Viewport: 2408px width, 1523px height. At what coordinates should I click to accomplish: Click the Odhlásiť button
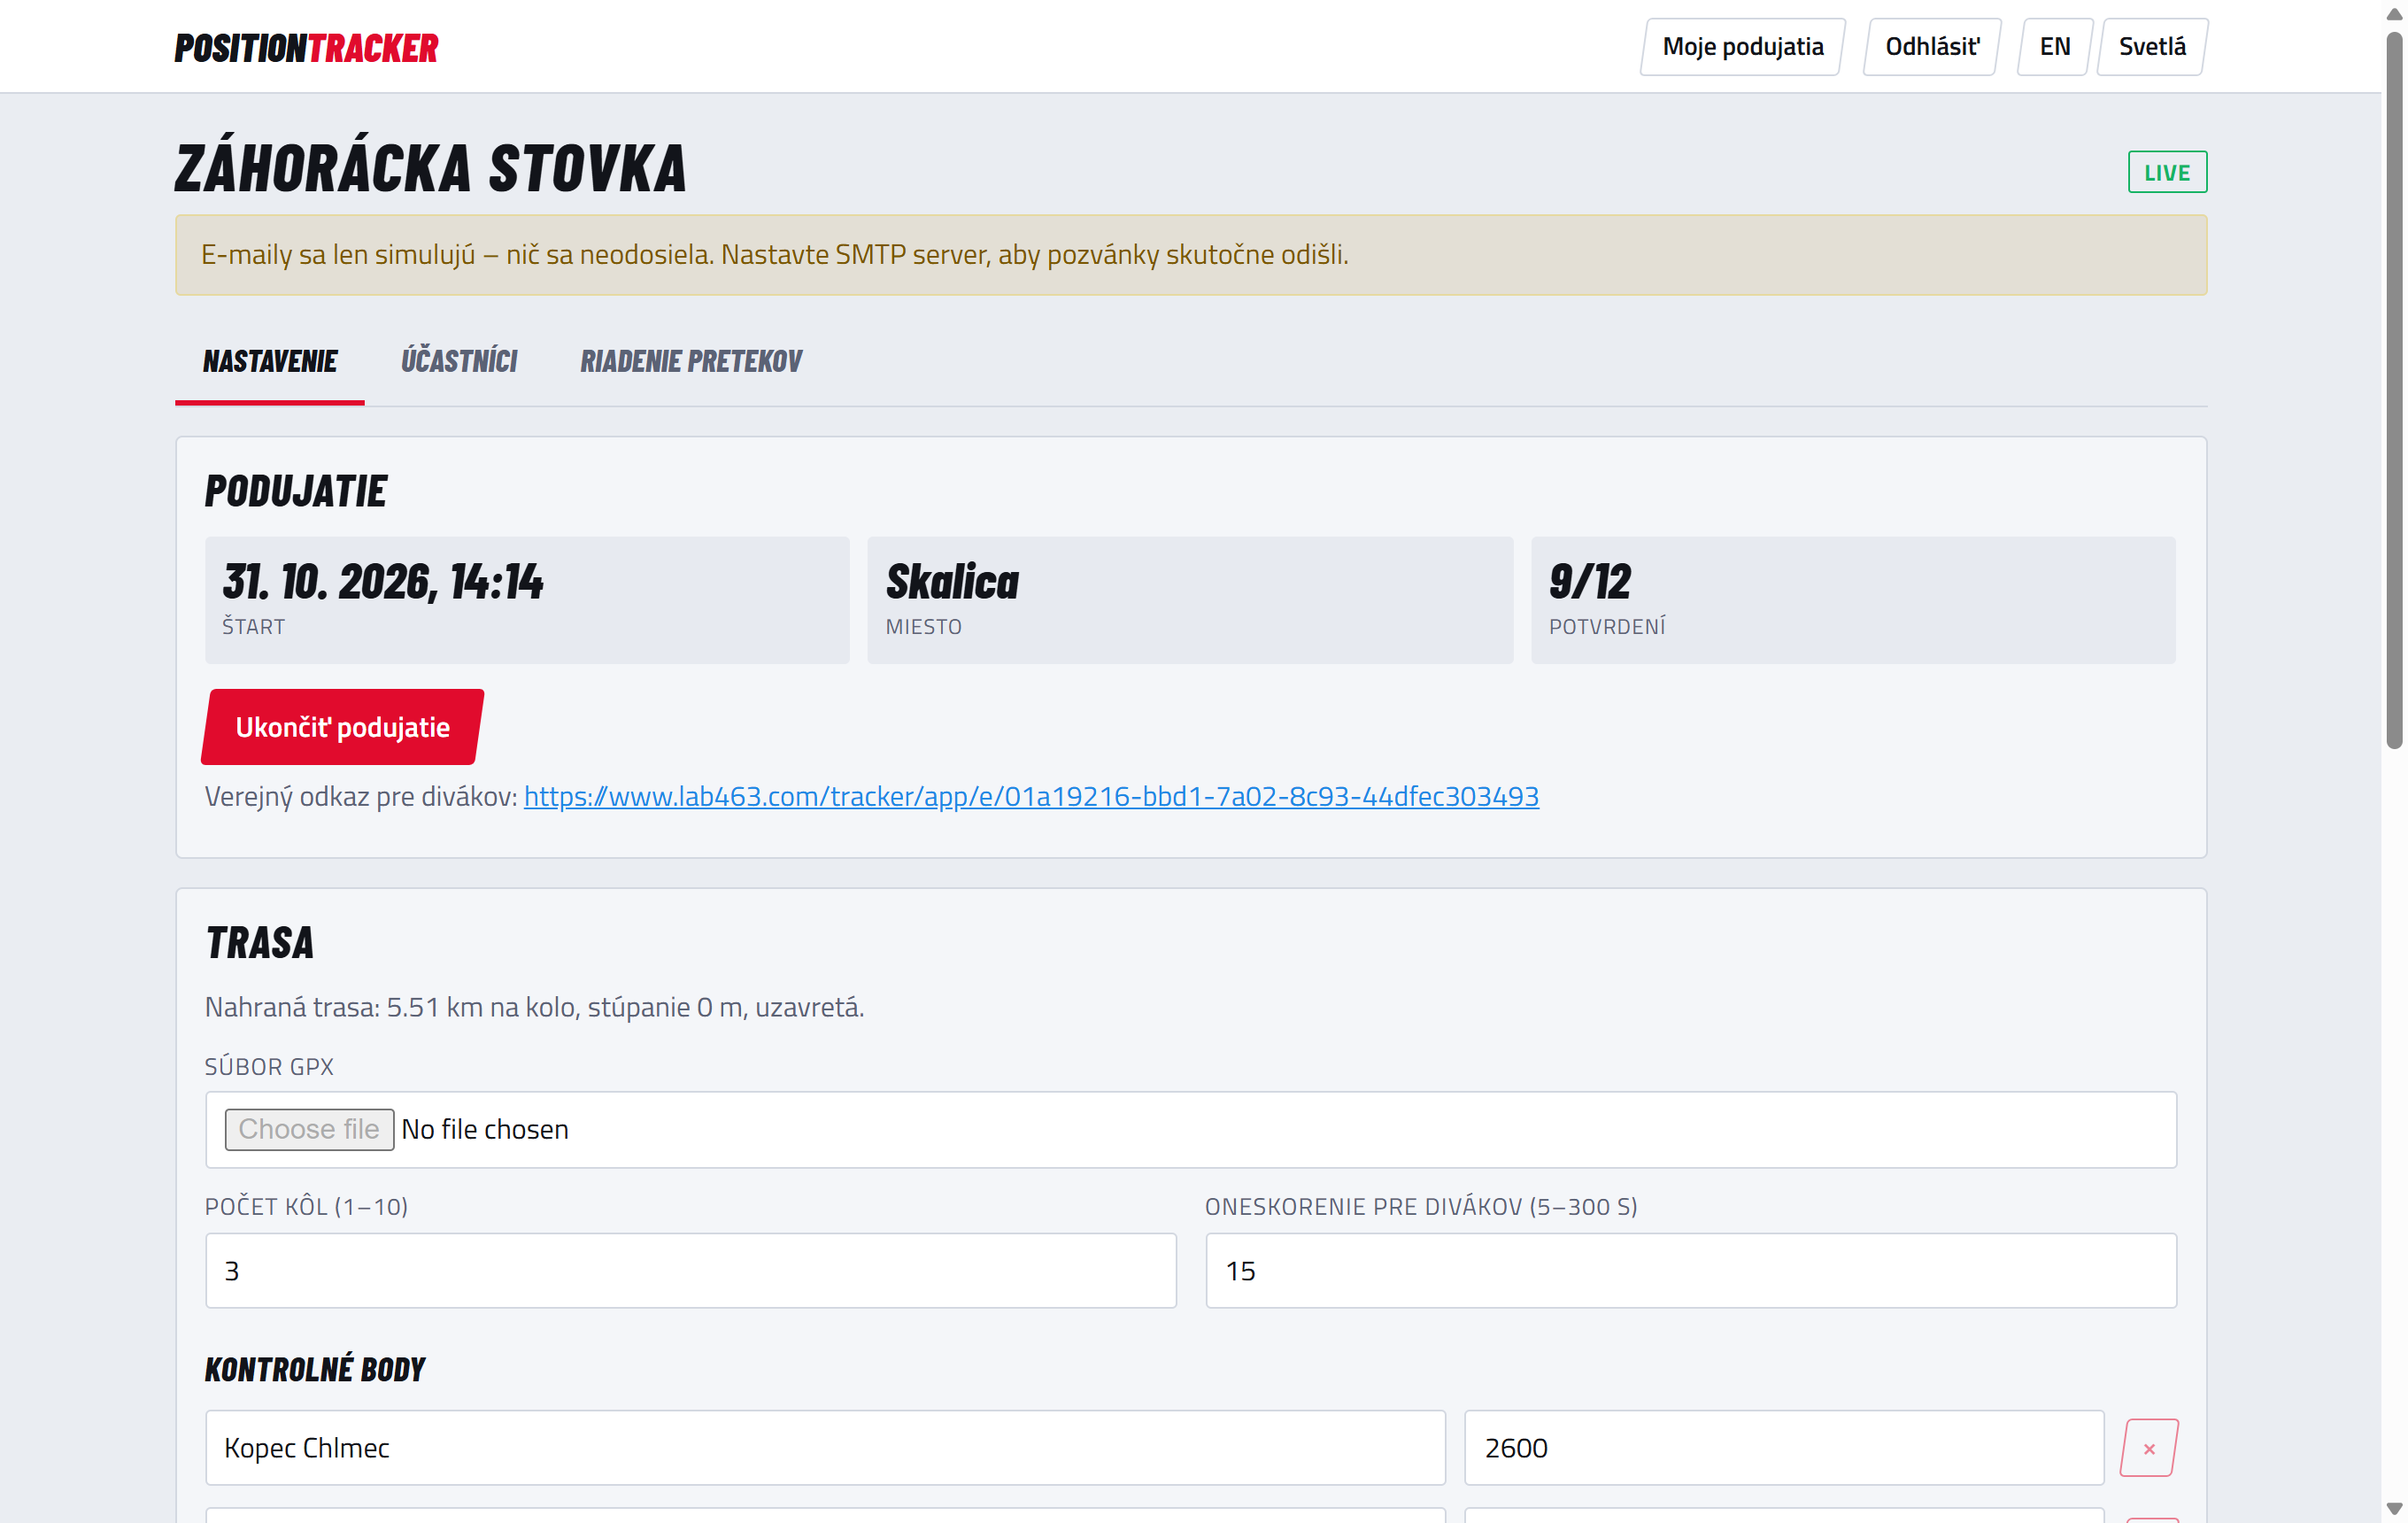1931,47
